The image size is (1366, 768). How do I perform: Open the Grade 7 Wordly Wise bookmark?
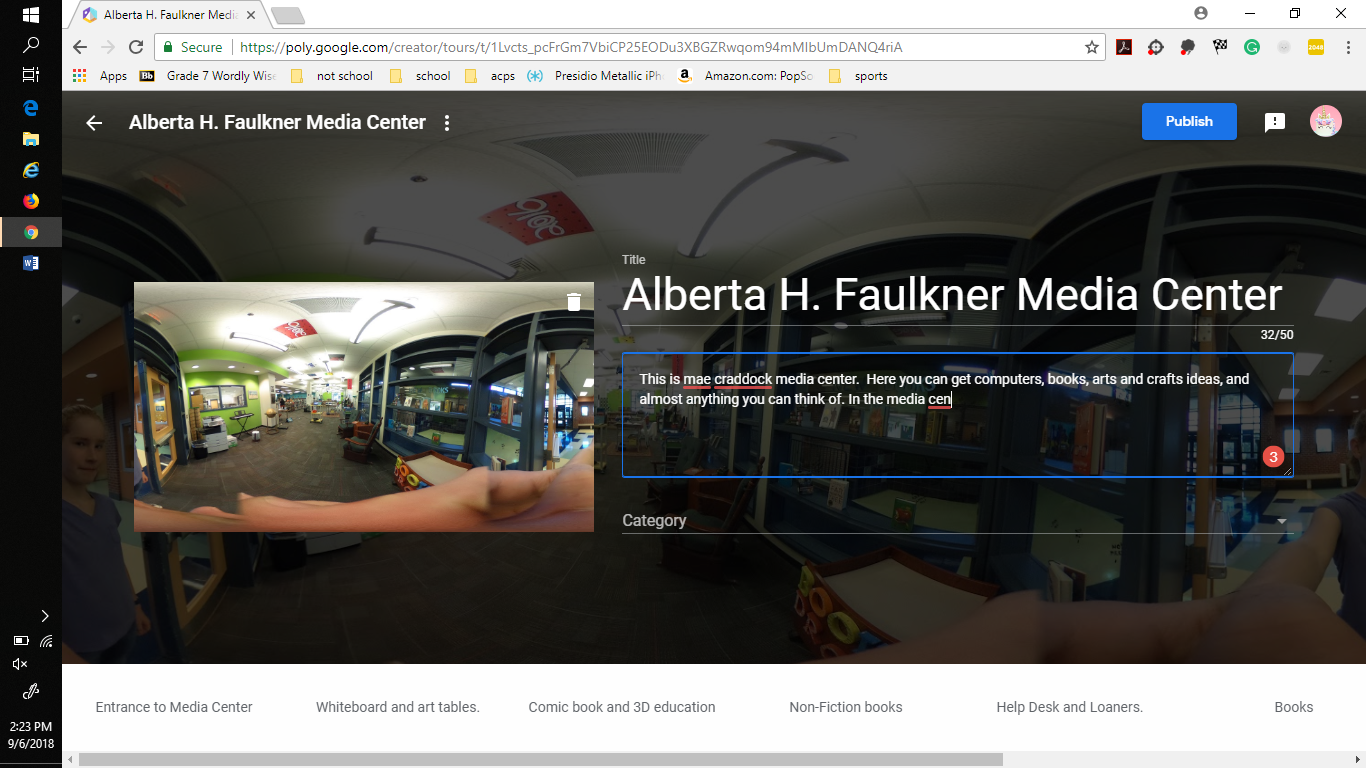coord(210,76)
